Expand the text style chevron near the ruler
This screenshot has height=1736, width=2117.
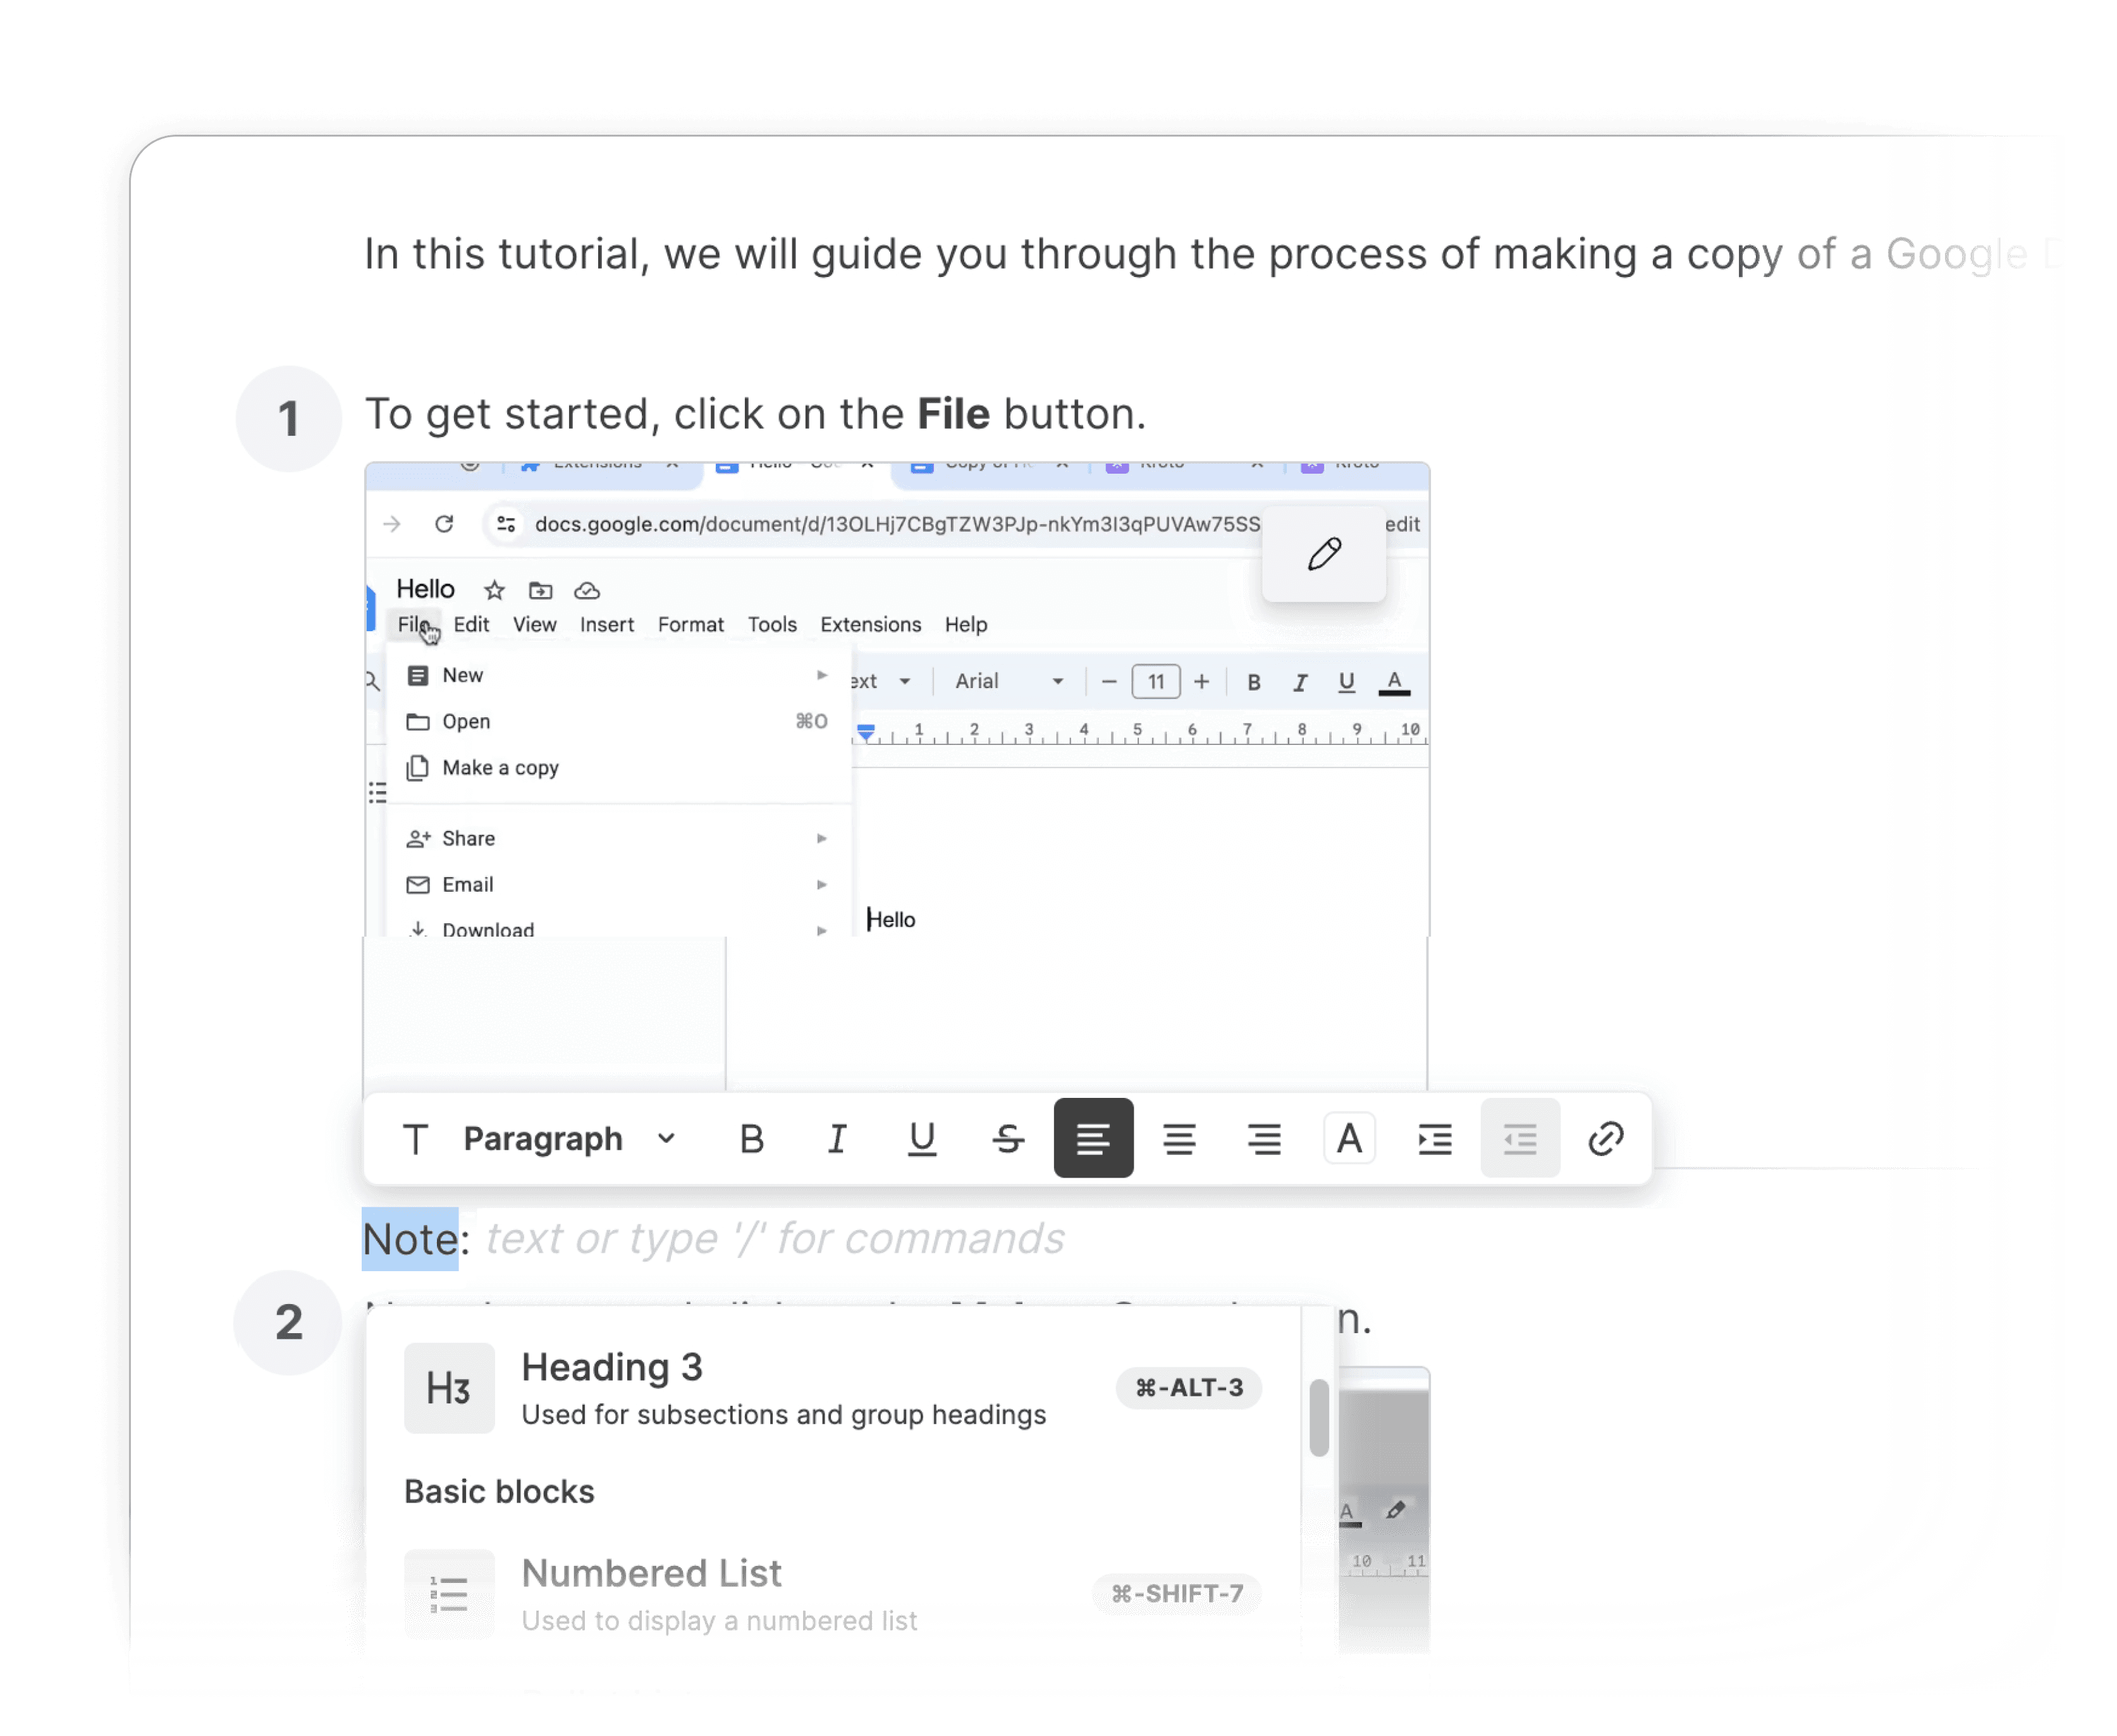(905, 681)
